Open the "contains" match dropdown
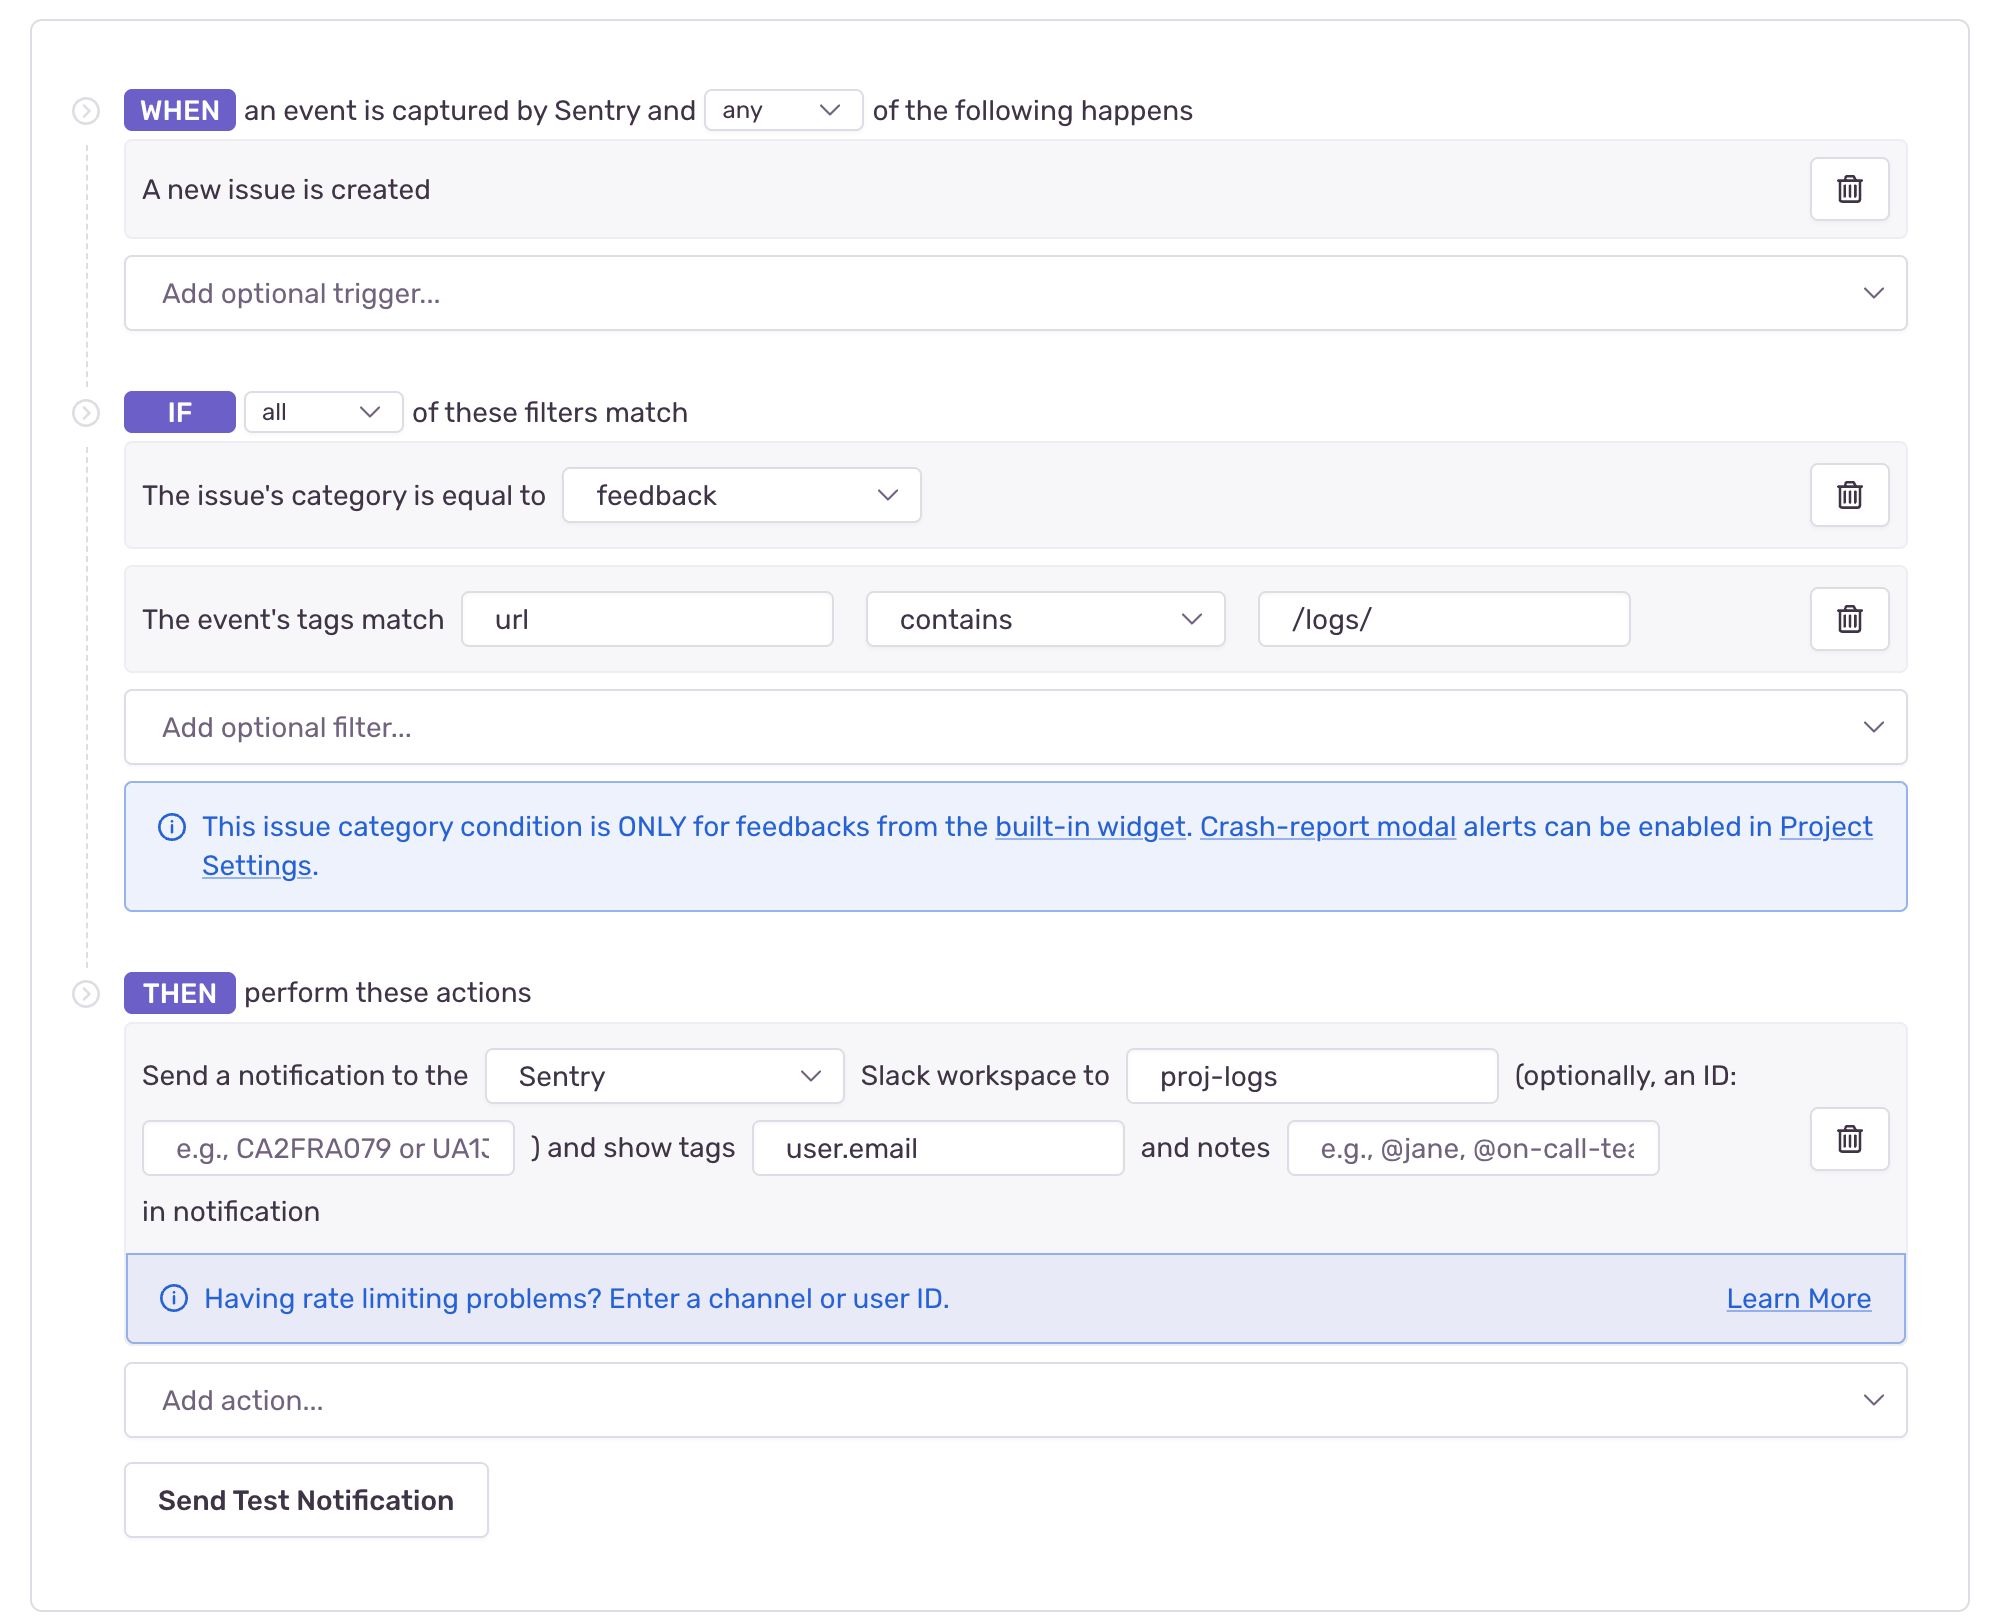Viewport: 2002px width, 1618px height. pyautogui.click(x=1045, y=619)
